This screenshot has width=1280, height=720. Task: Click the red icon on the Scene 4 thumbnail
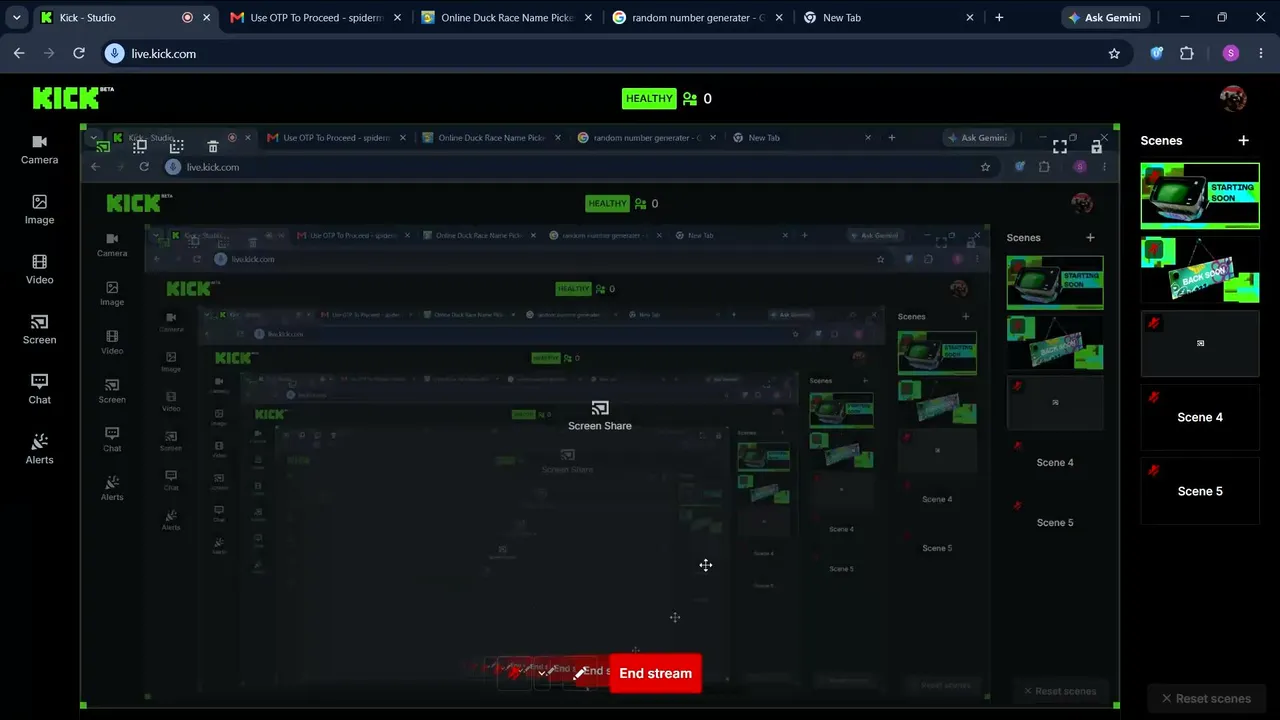[x=1154, y=397]
